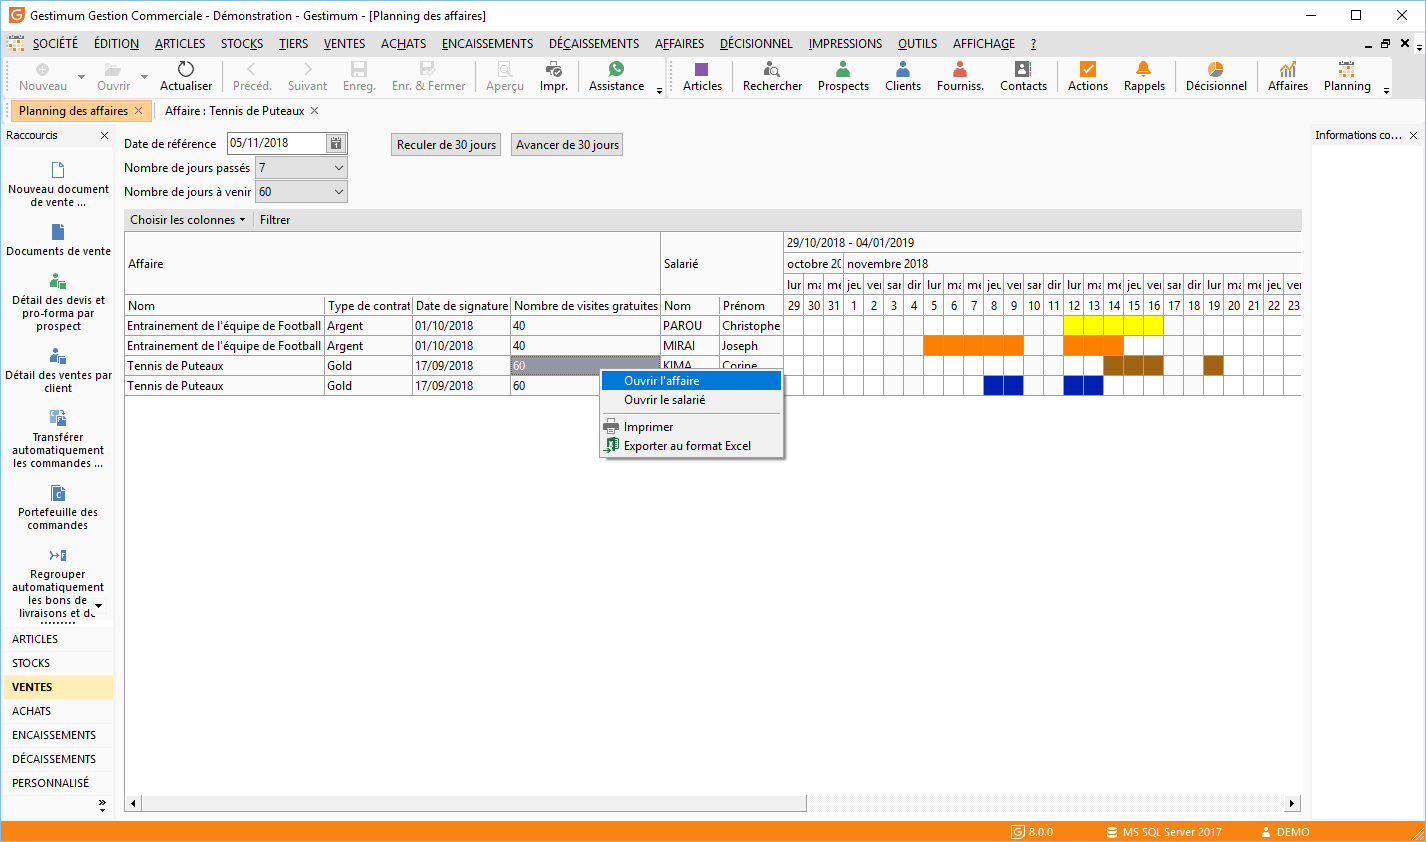Open Actions from the toolbar
Screen dimensions: 1426x842
click(x=1087, y=76)
